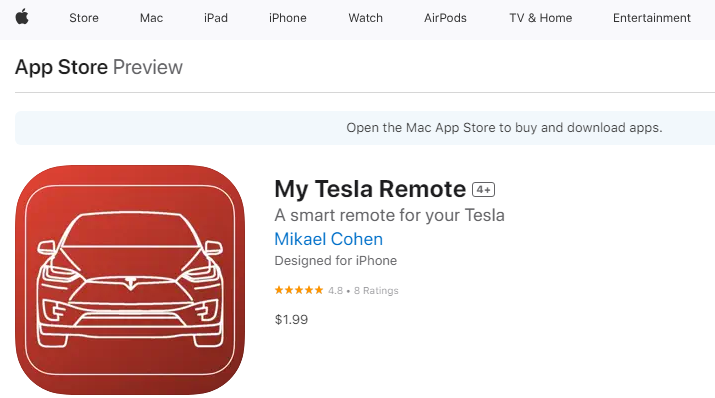Open the TV & Home menu
715x398 pixels.
pyautogui.click(x=541, y=18)
